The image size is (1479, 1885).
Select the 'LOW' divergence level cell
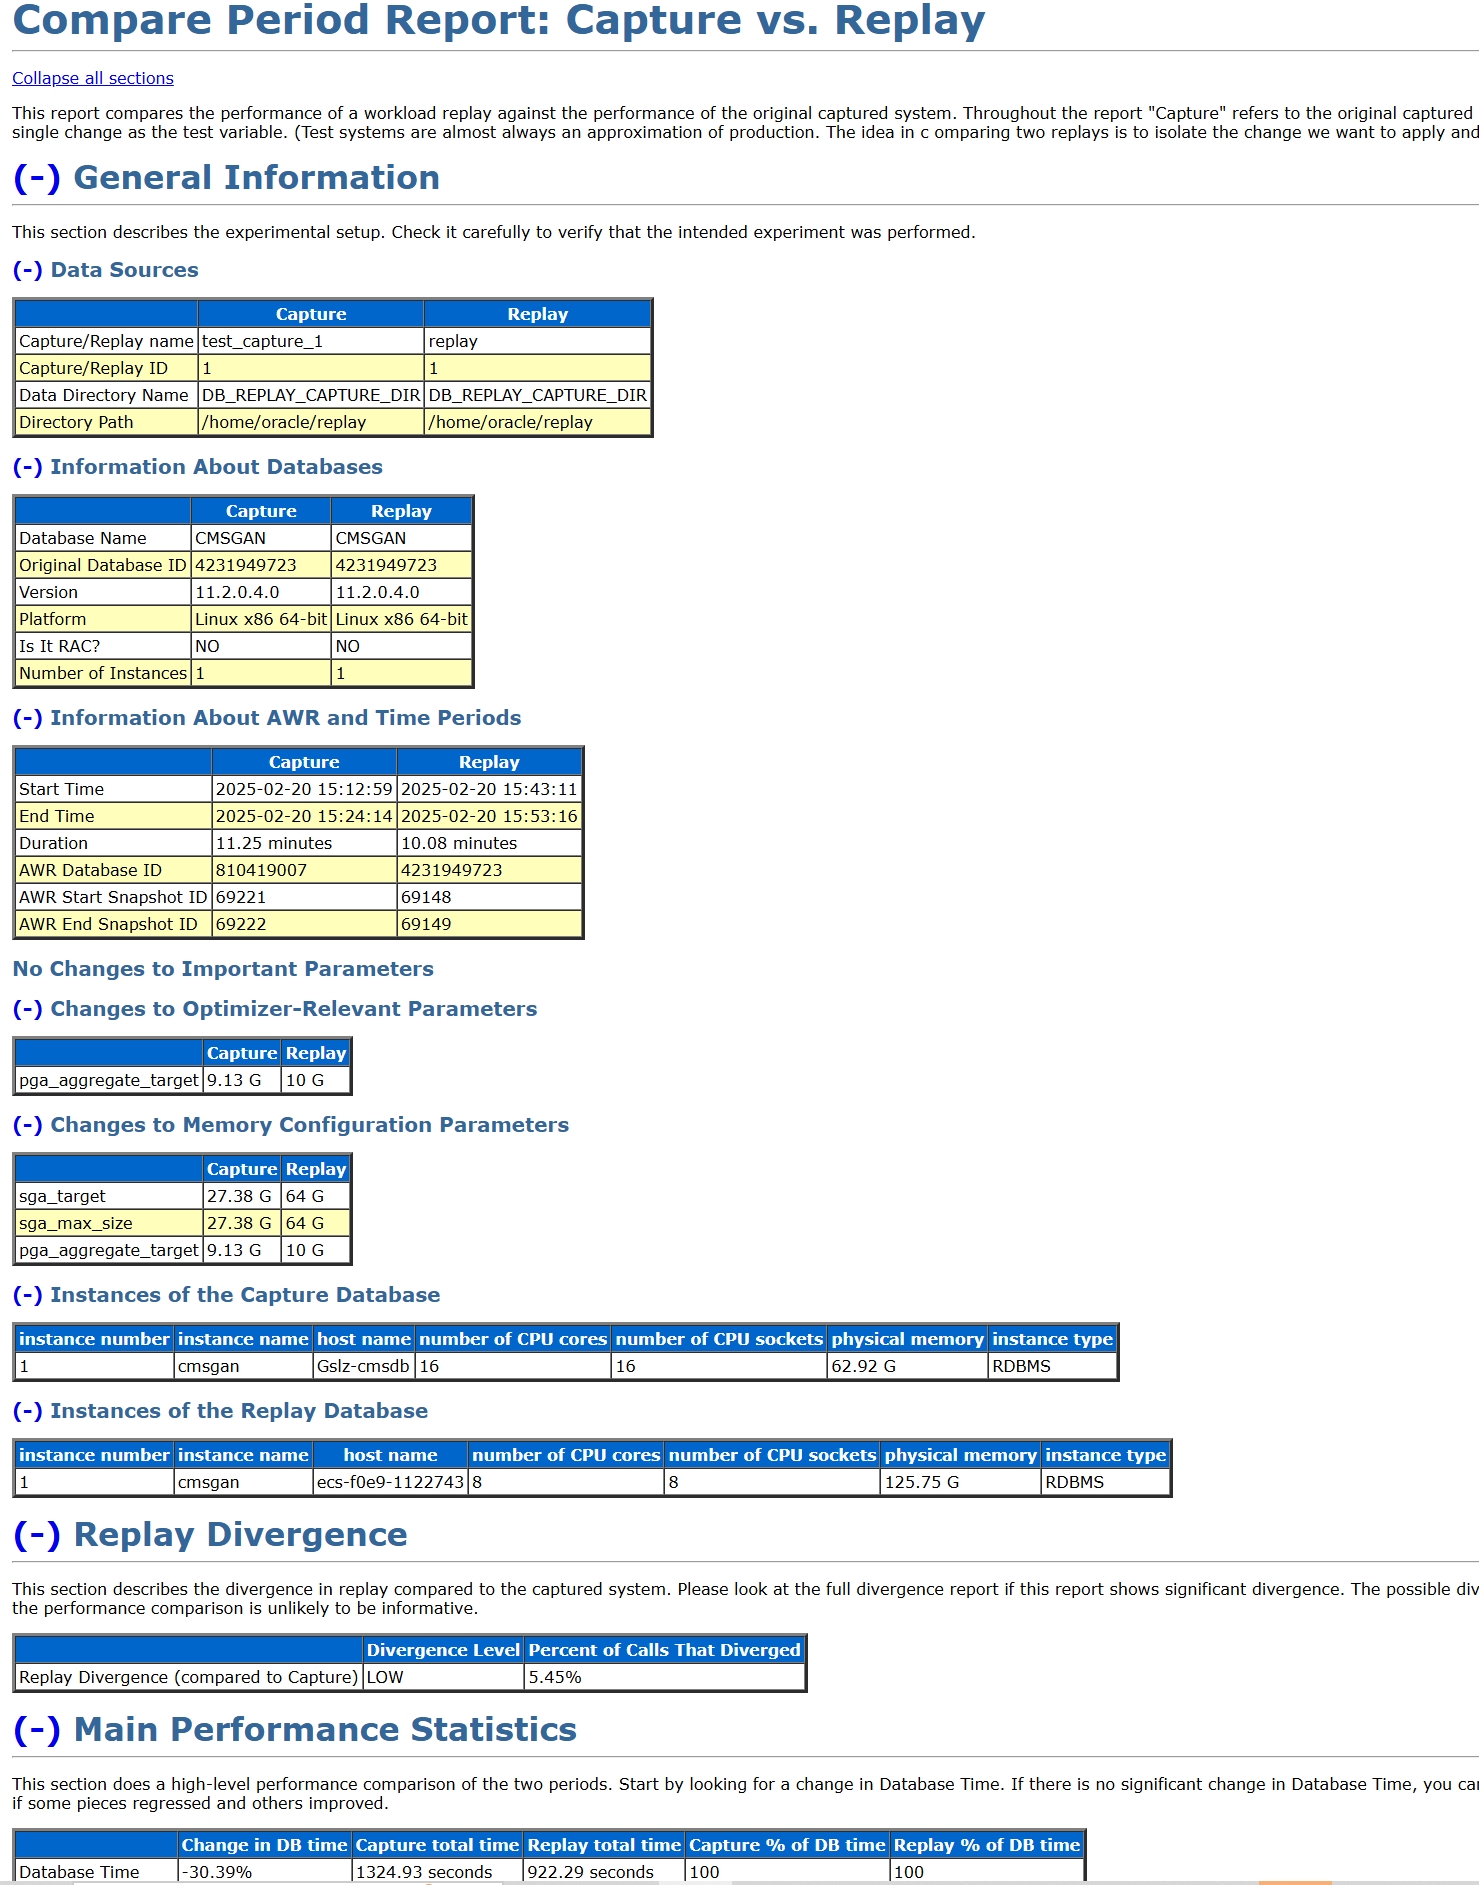[444, 1677]
